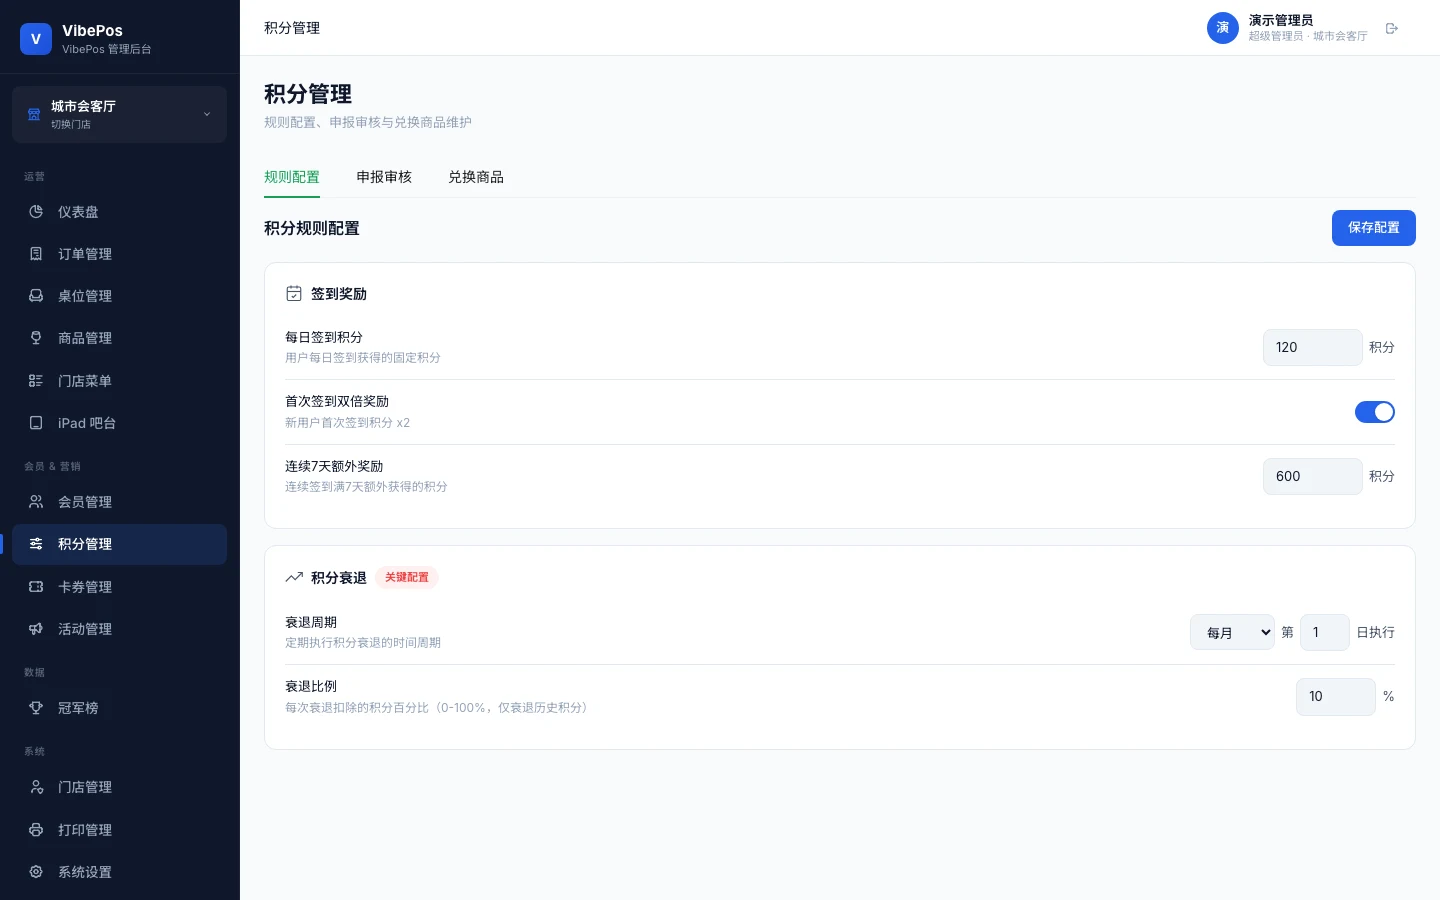This screenshot has height=900, width=1440.
Task: Open 门店管理 in the sidebar
Action: click(x=120, y=787)
